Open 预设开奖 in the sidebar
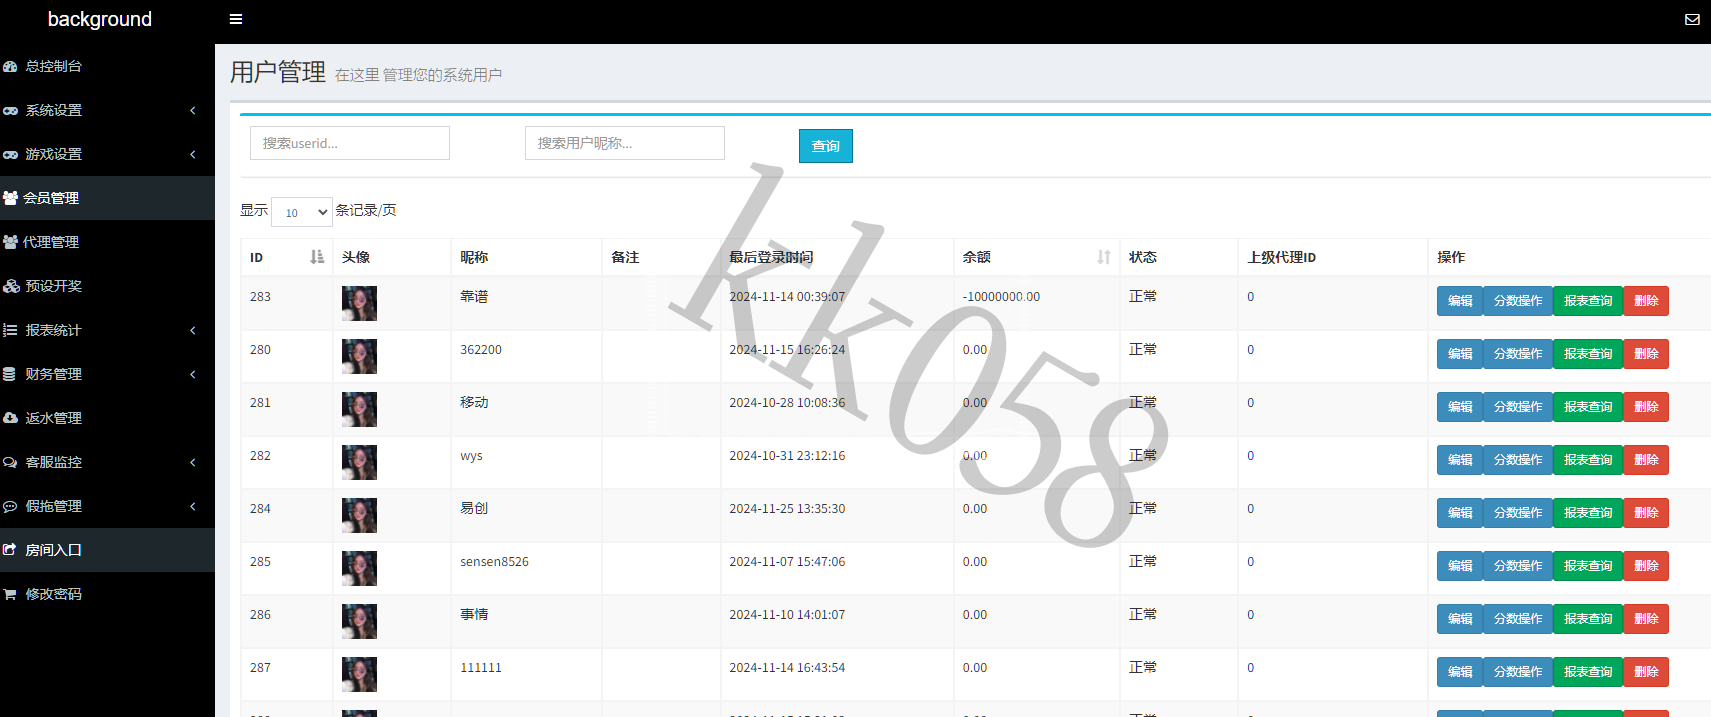Viewport: 1711px width, 717px height. tap(107, 286)
